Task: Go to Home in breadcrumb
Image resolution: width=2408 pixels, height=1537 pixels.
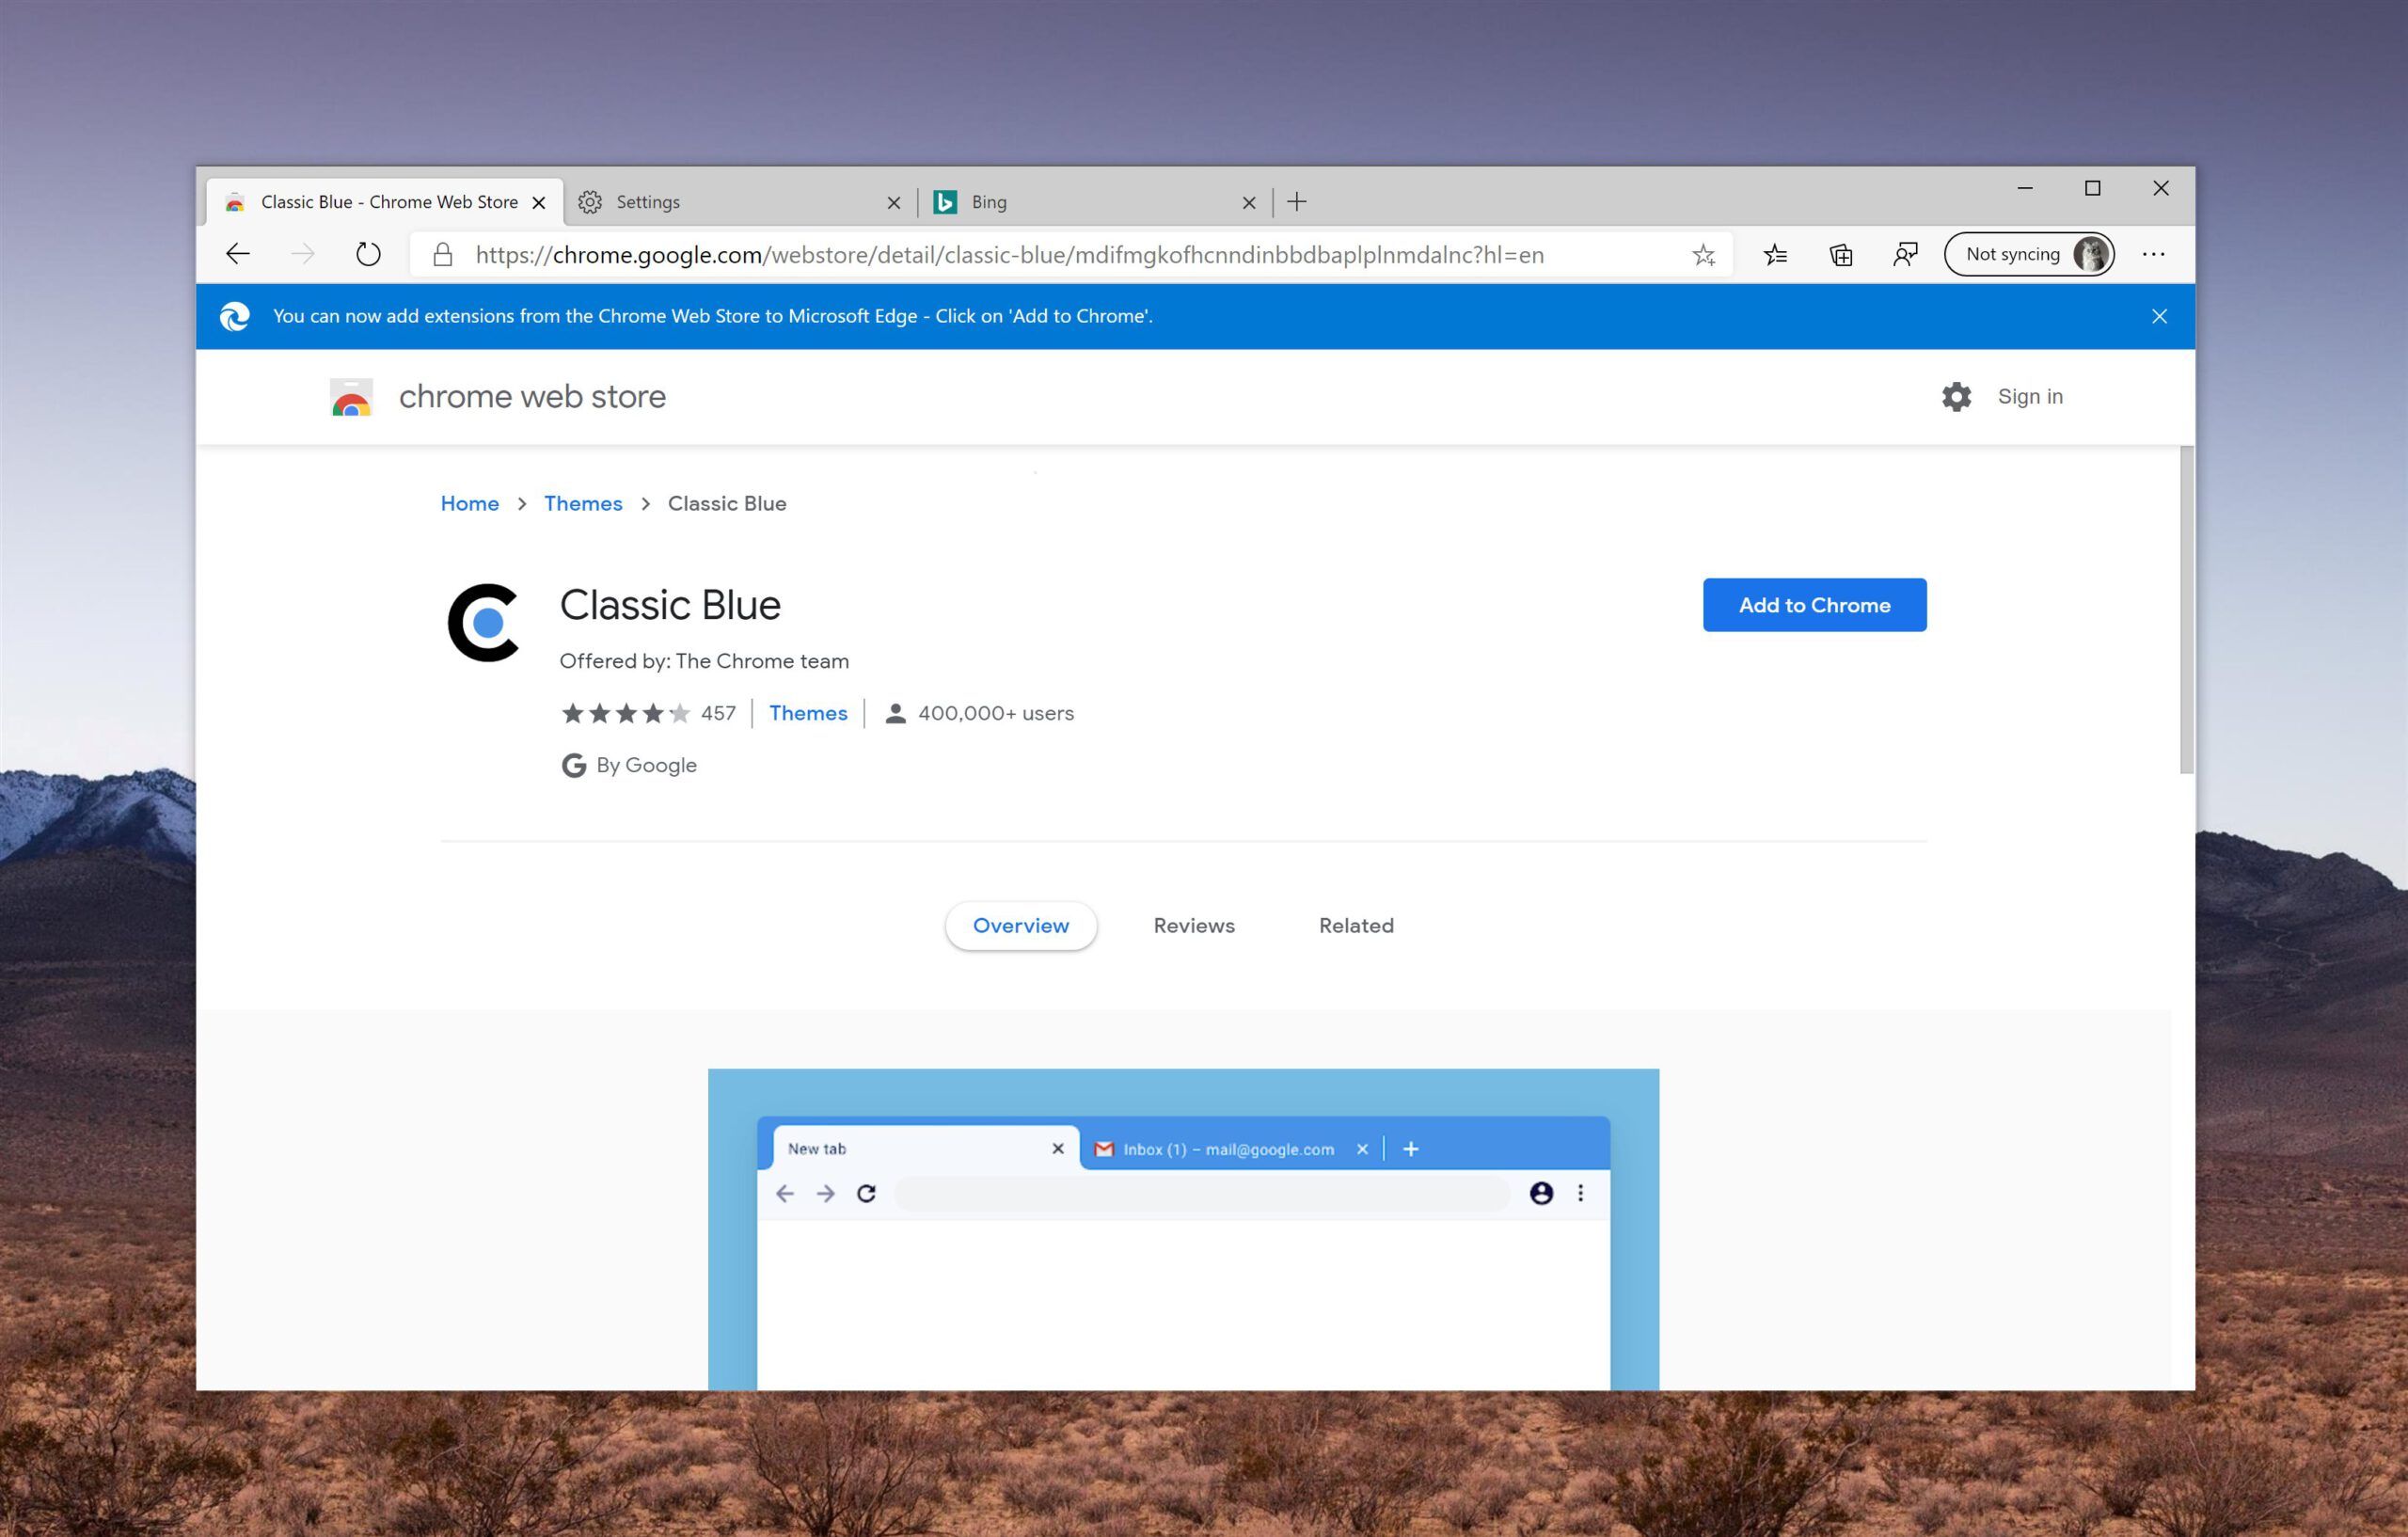Action: [470, 504]
